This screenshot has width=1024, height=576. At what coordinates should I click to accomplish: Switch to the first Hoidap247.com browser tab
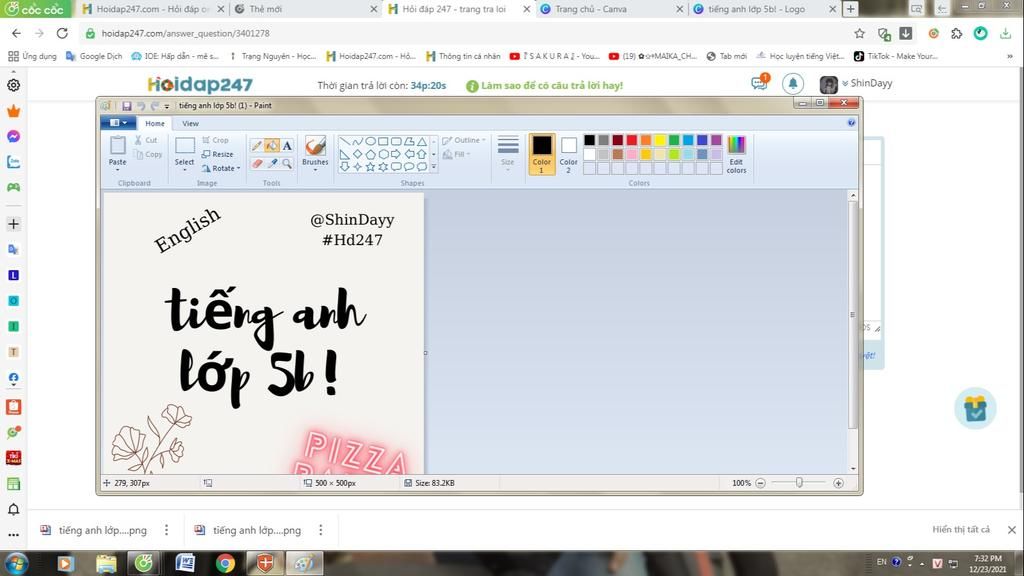coord(152,9)
